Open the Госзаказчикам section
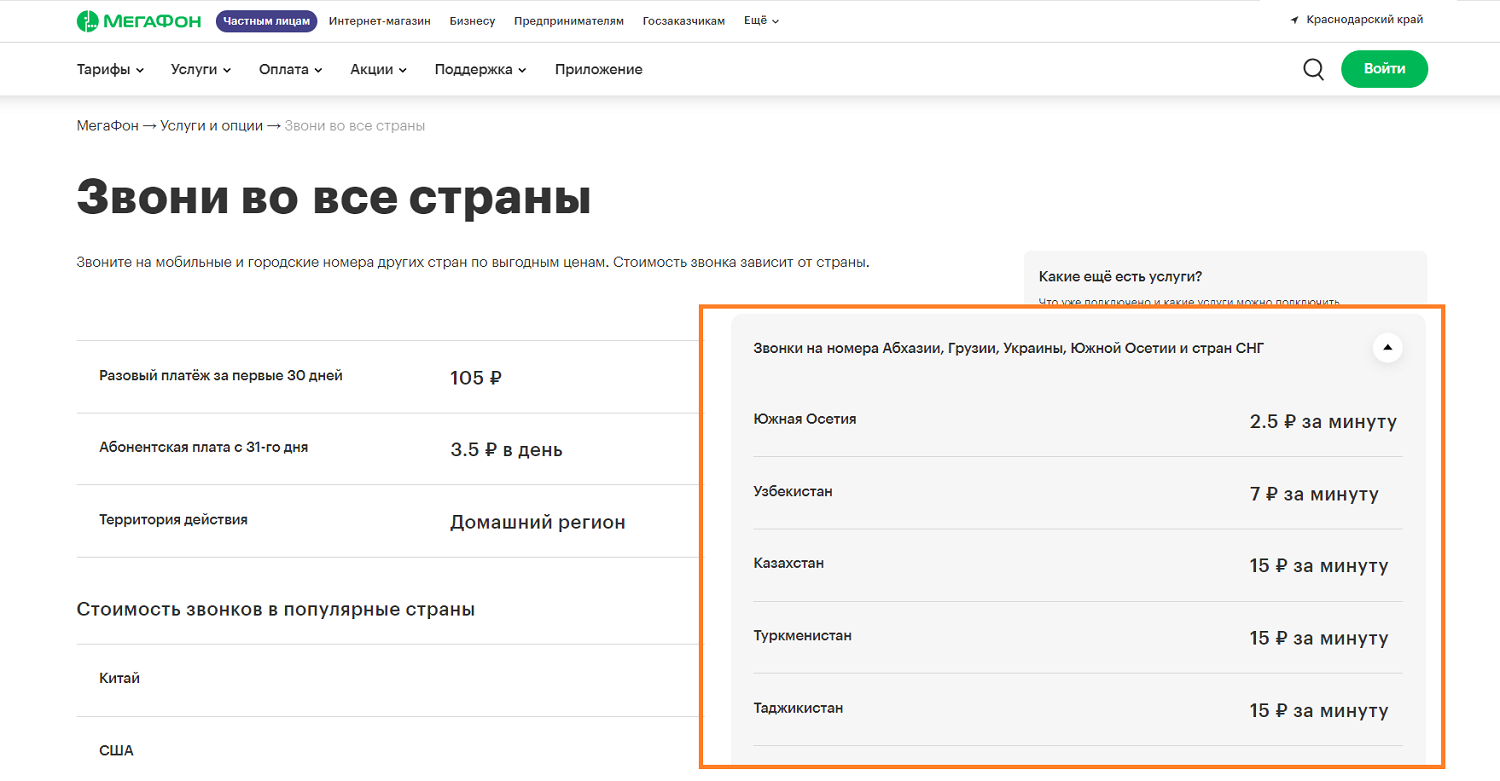1500x781 pixels. 684,21
